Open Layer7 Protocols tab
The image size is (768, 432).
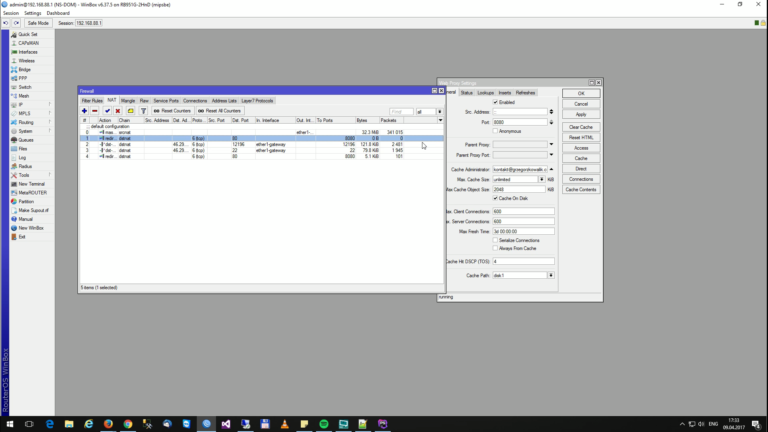pos(257,101)
